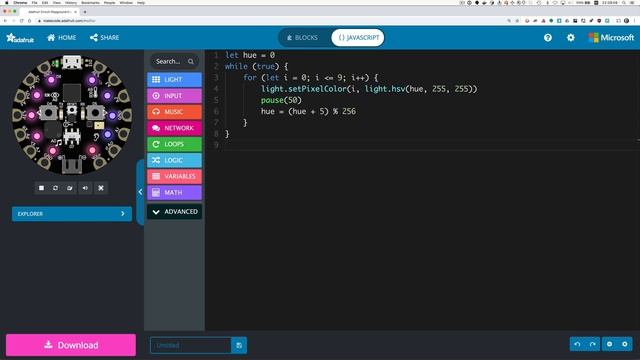Open the settings gear in header
The height and width of the screenshot is (360, 640).
[x=571, y=38]
